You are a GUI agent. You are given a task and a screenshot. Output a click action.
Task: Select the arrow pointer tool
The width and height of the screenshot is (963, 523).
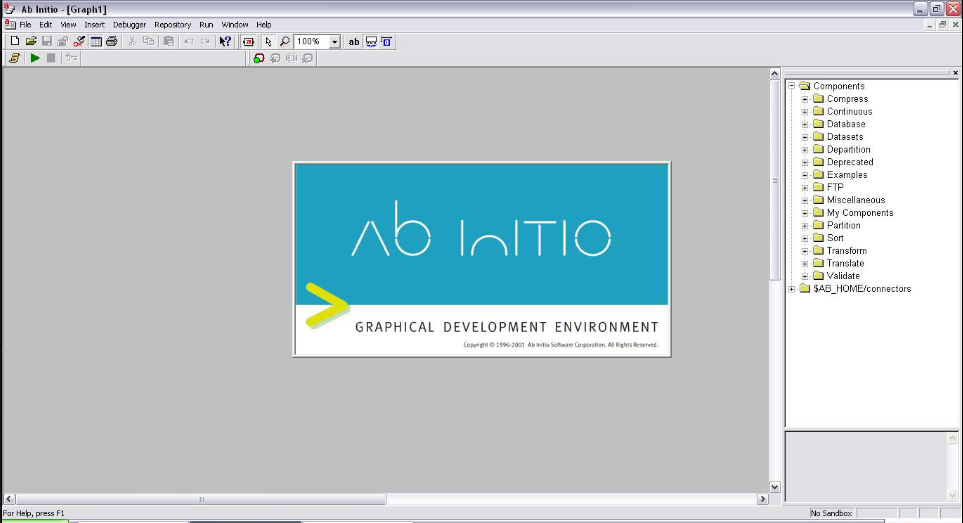click(268, 41)
